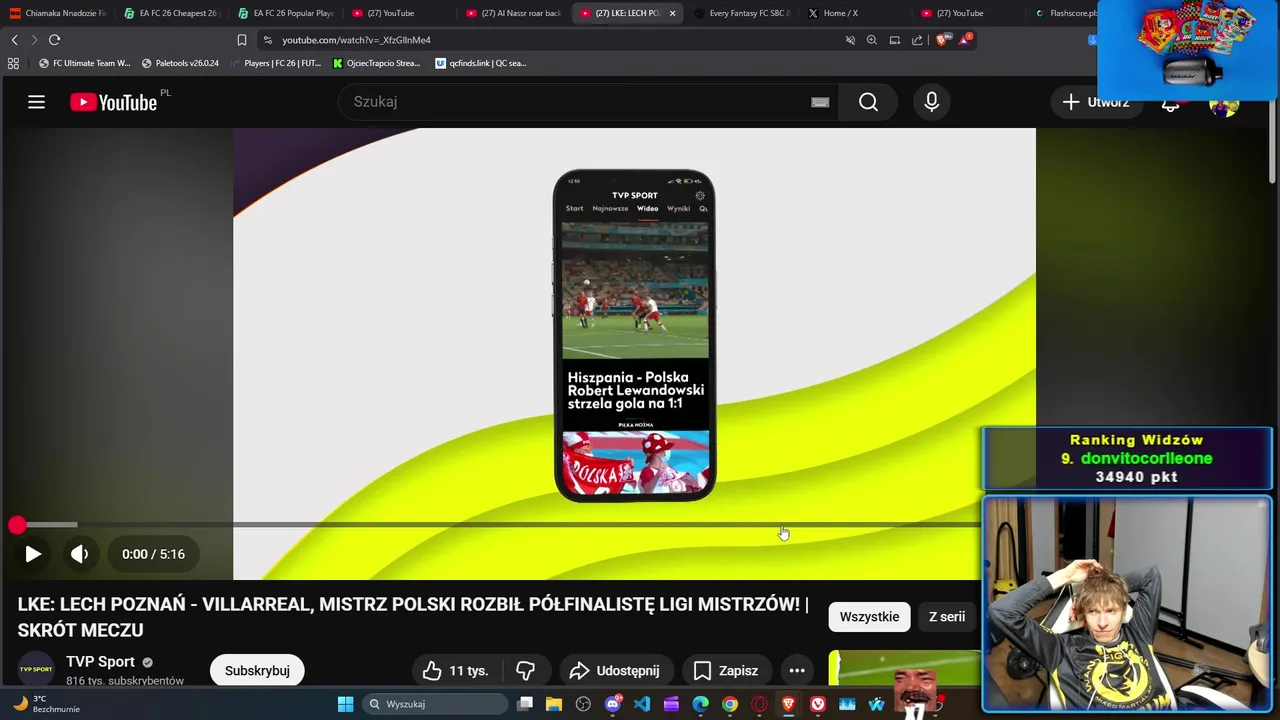Open the three-dot more actions menu
Image resolution: width=1280 pixels, height=720 pixels.
pos(797,670)
